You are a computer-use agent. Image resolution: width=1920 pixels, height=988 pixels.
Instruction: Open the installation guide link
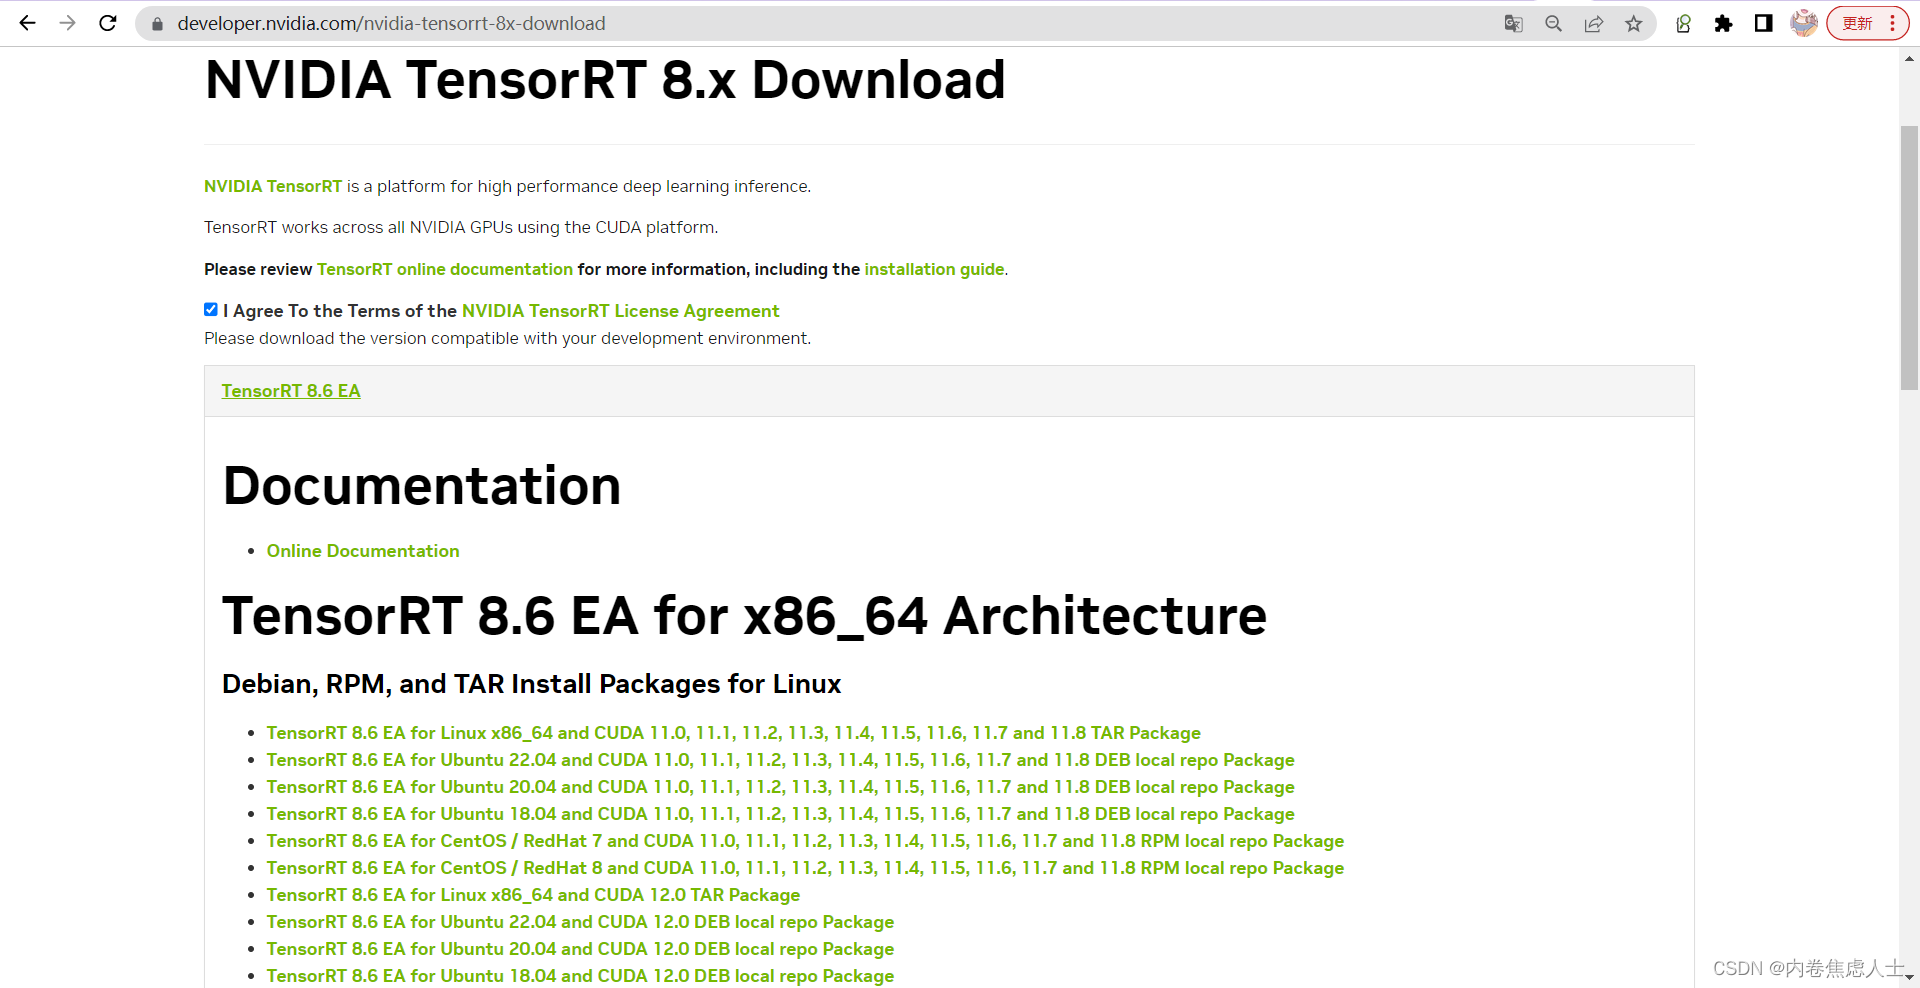point(934,269)
